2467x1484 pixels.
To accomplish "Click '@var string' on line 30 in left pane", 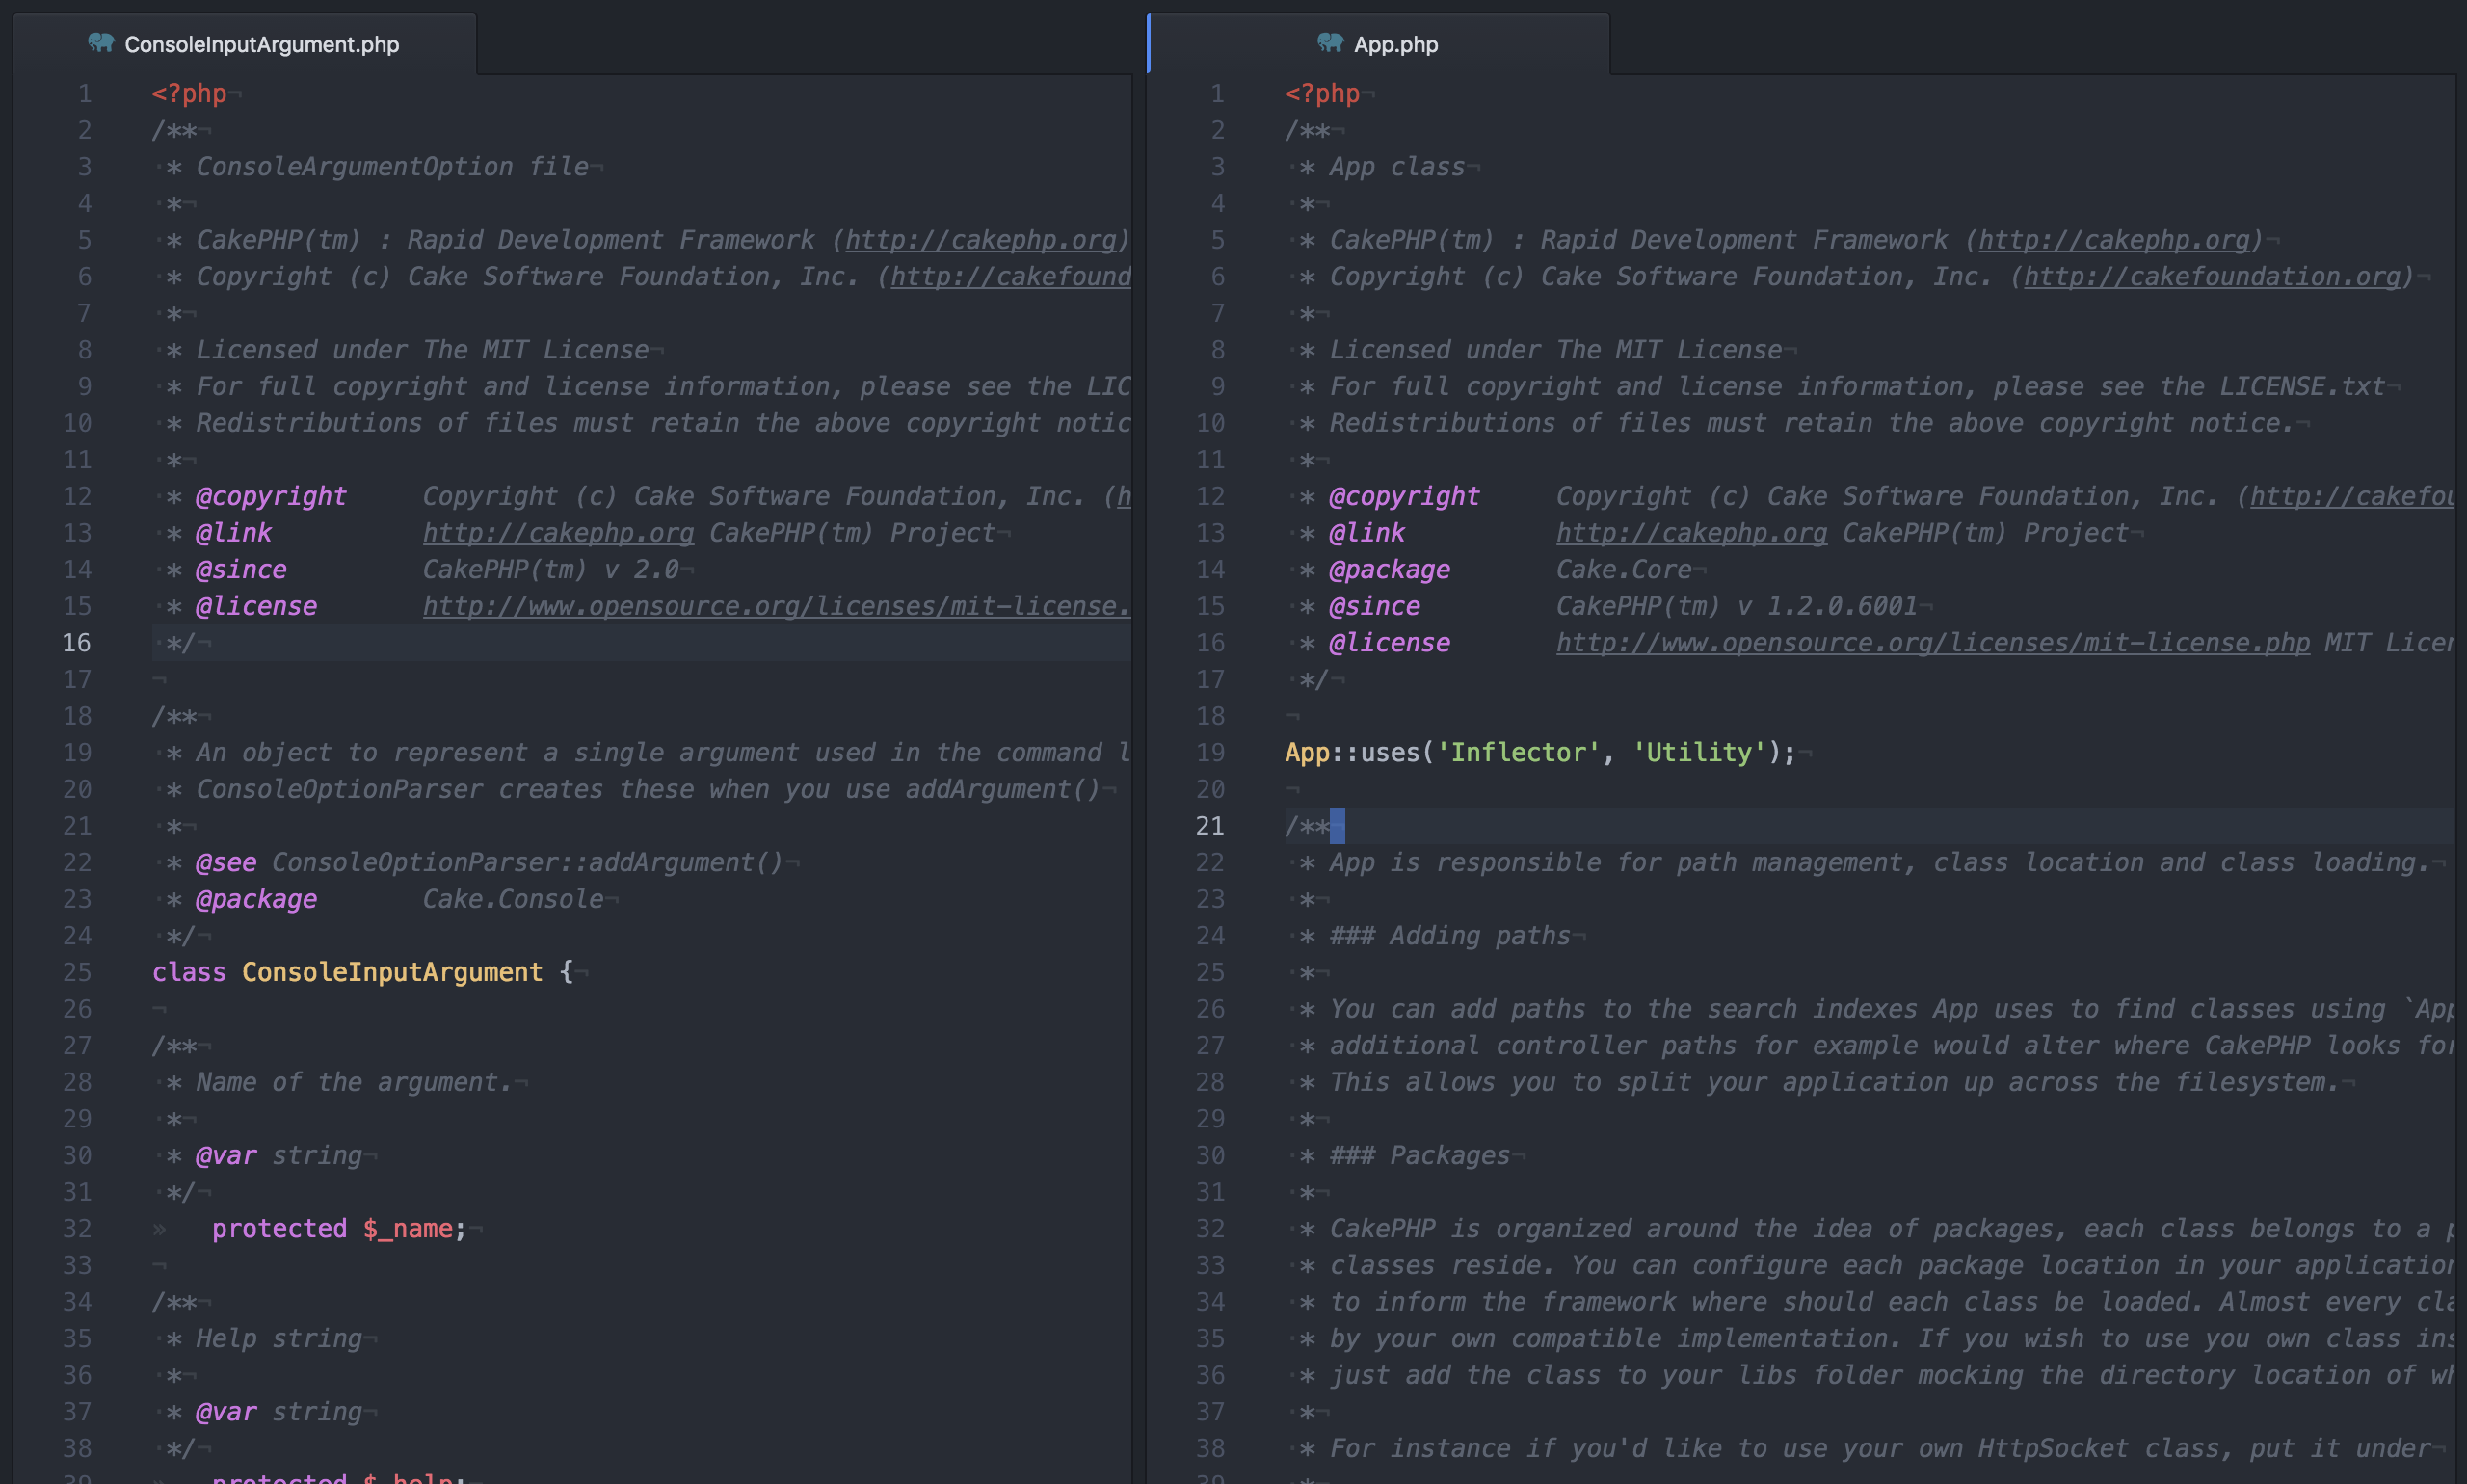I will [279, 1156].
